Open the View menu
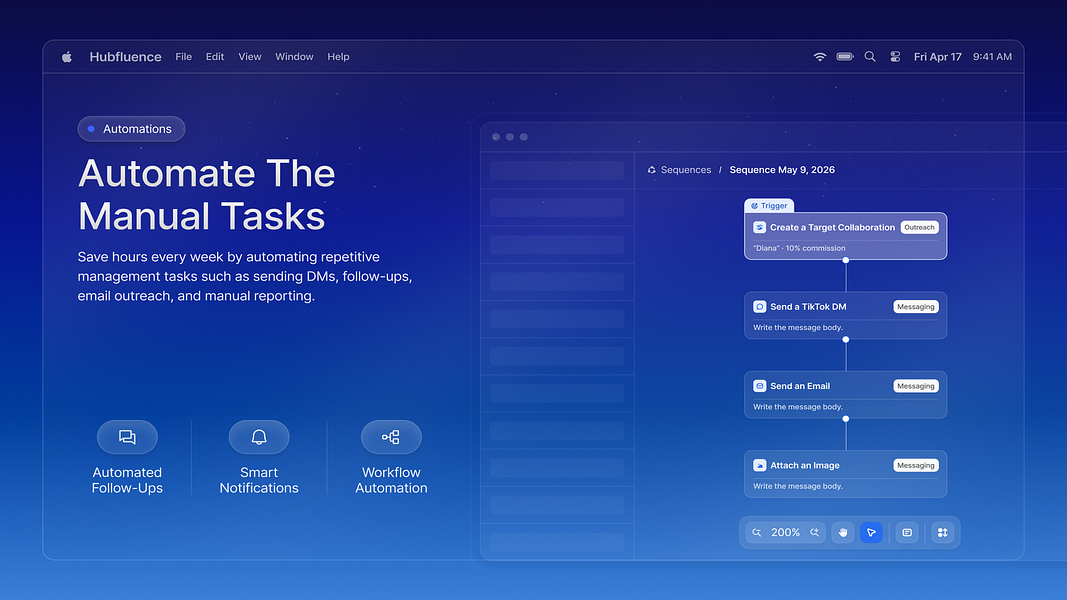The width and height of the screenshot is (1067, 600). [250, 57]
